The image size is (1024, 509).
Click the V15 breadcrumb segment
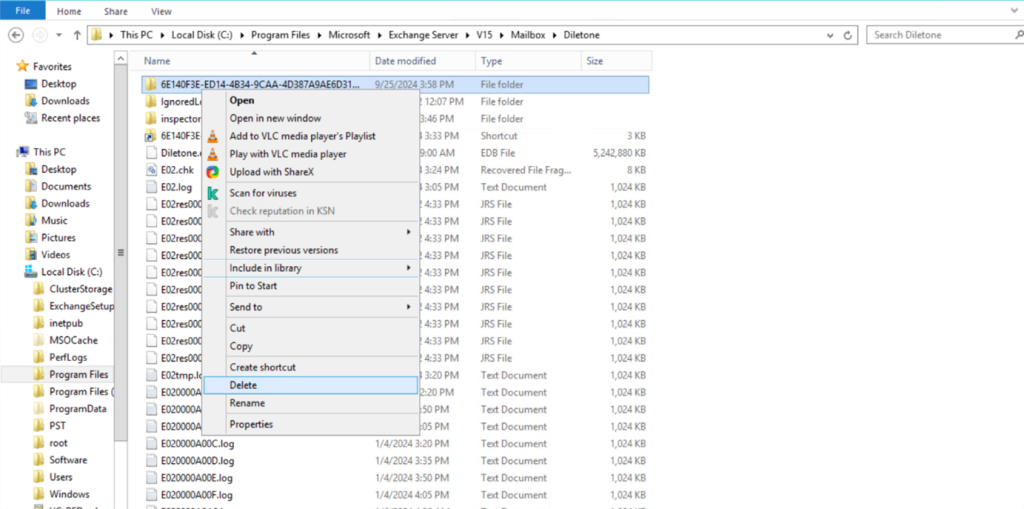pos(484,35)
